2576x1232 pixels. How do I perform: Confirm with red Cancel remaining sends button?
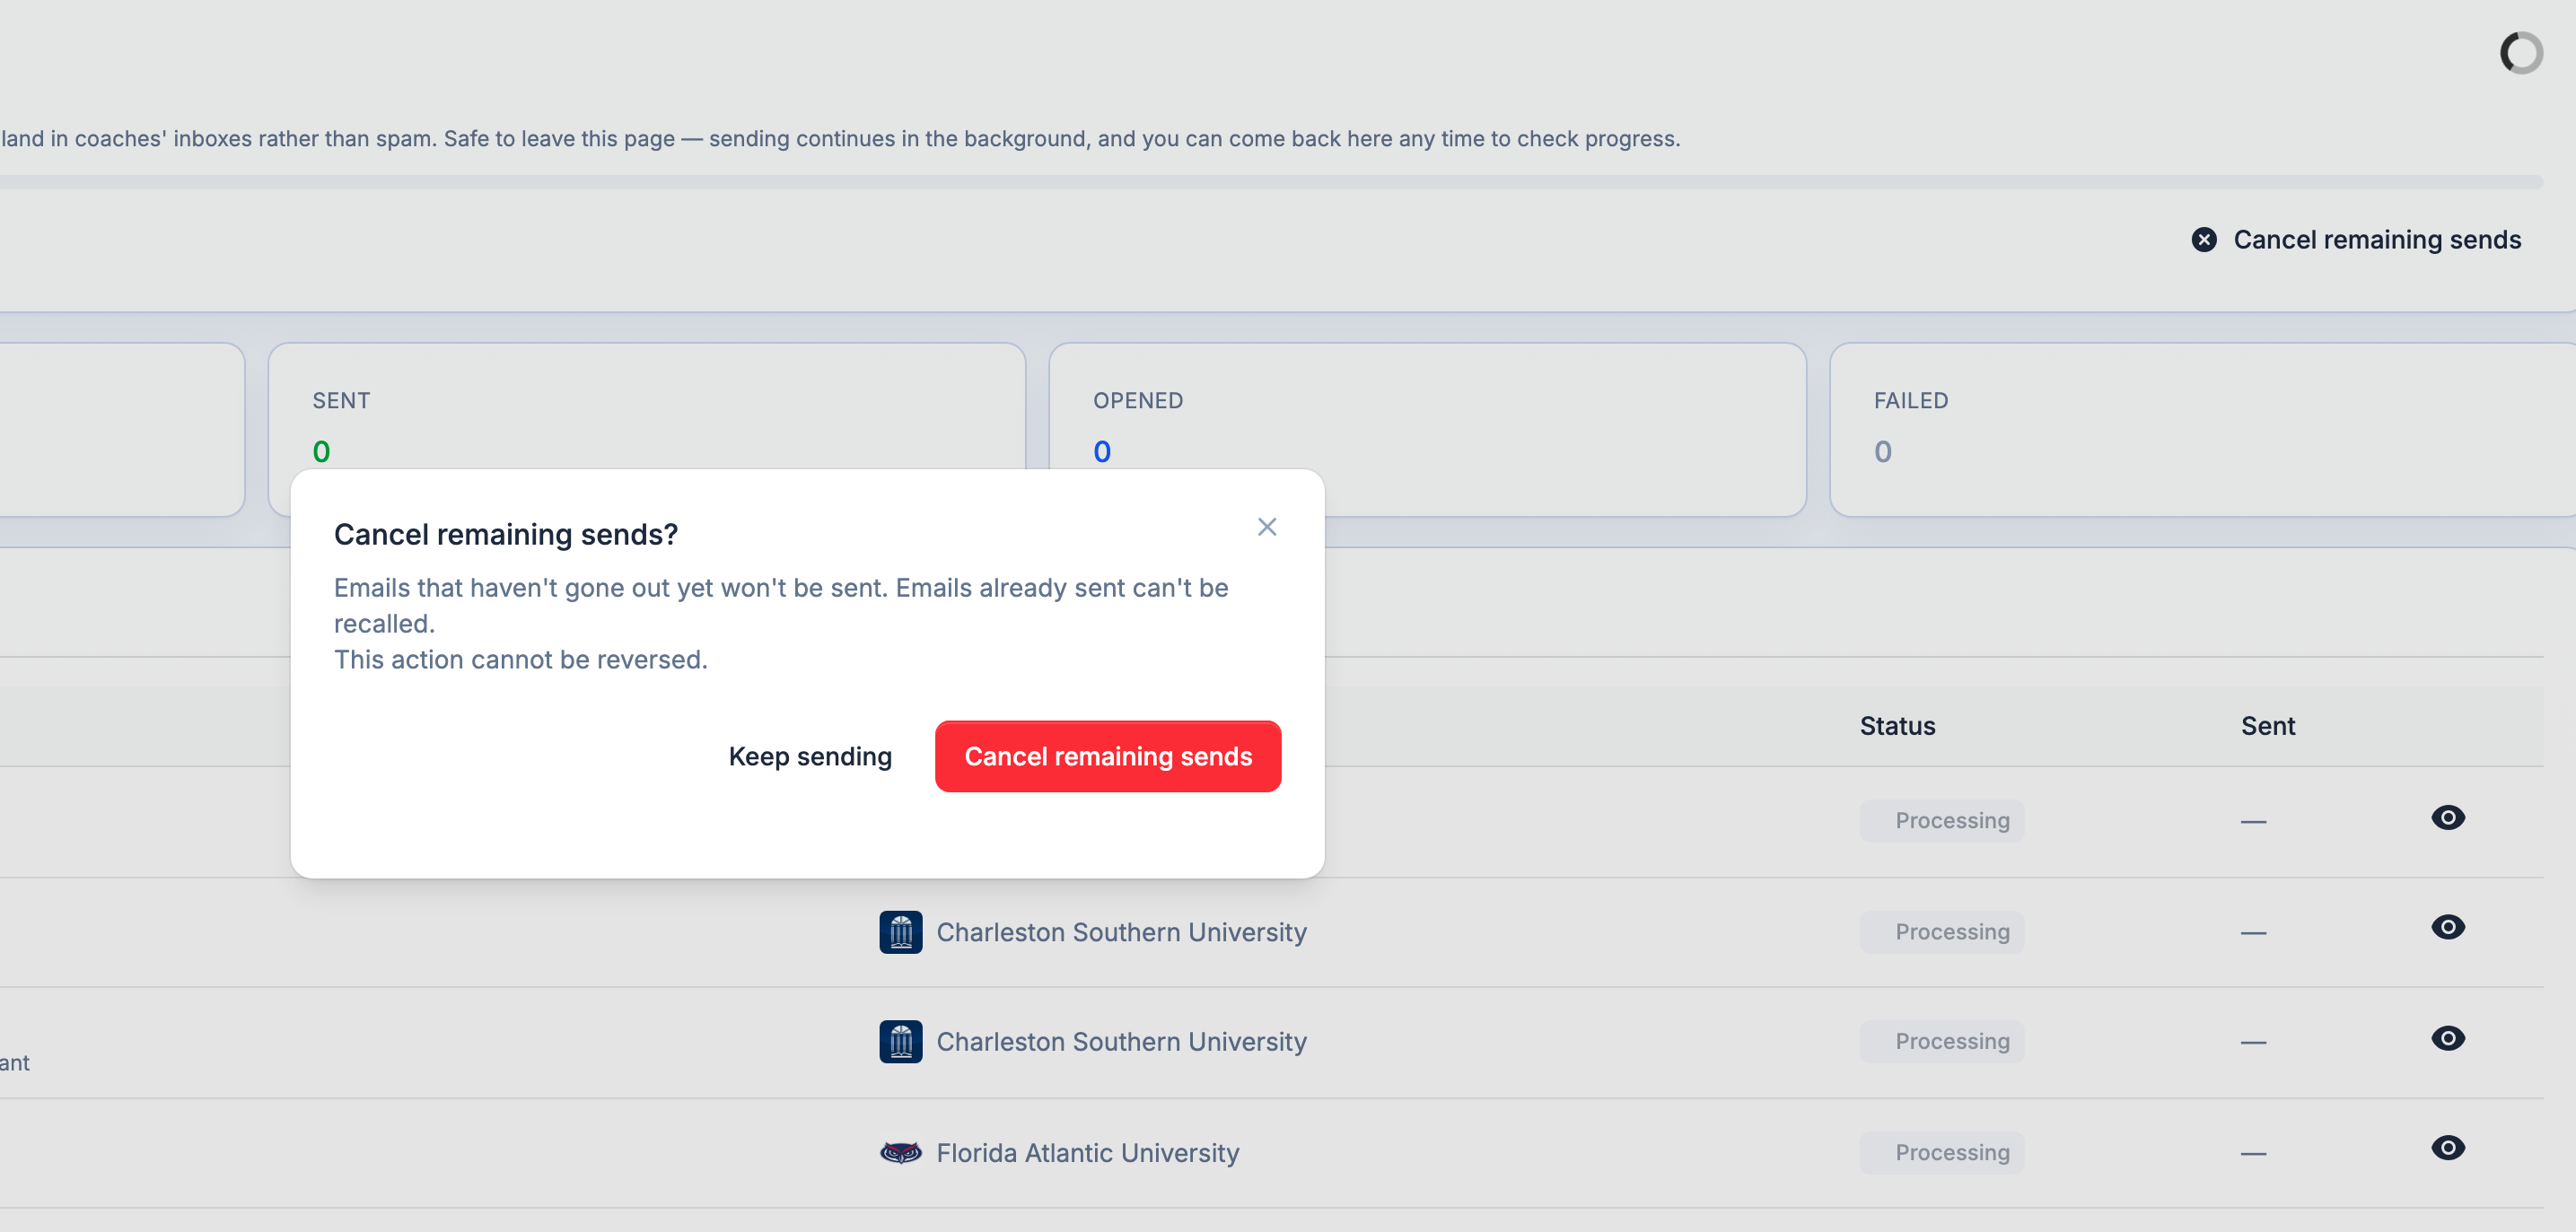[x=1108, y=757]
